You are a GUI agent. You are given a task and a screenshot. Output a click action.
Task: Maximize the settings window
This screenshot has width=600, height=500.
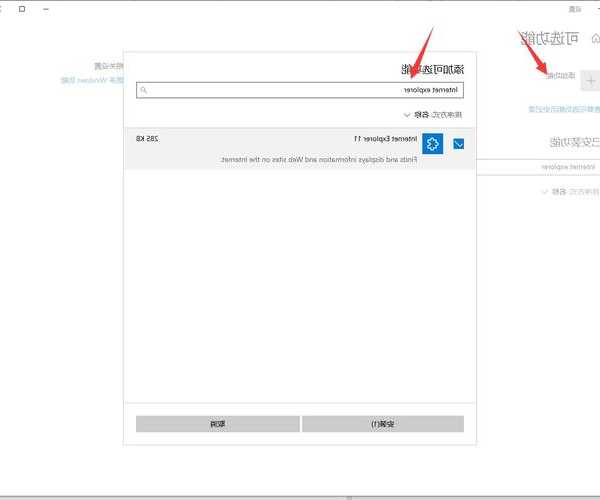(23, 8)
